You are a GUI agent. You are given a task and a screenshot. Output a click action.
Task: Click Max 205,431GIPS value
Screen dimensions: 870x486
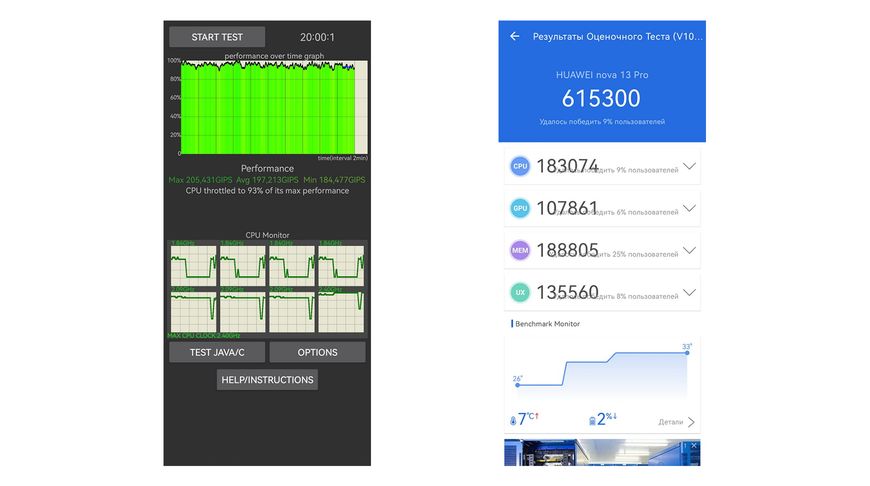click(x=200, y=180)
